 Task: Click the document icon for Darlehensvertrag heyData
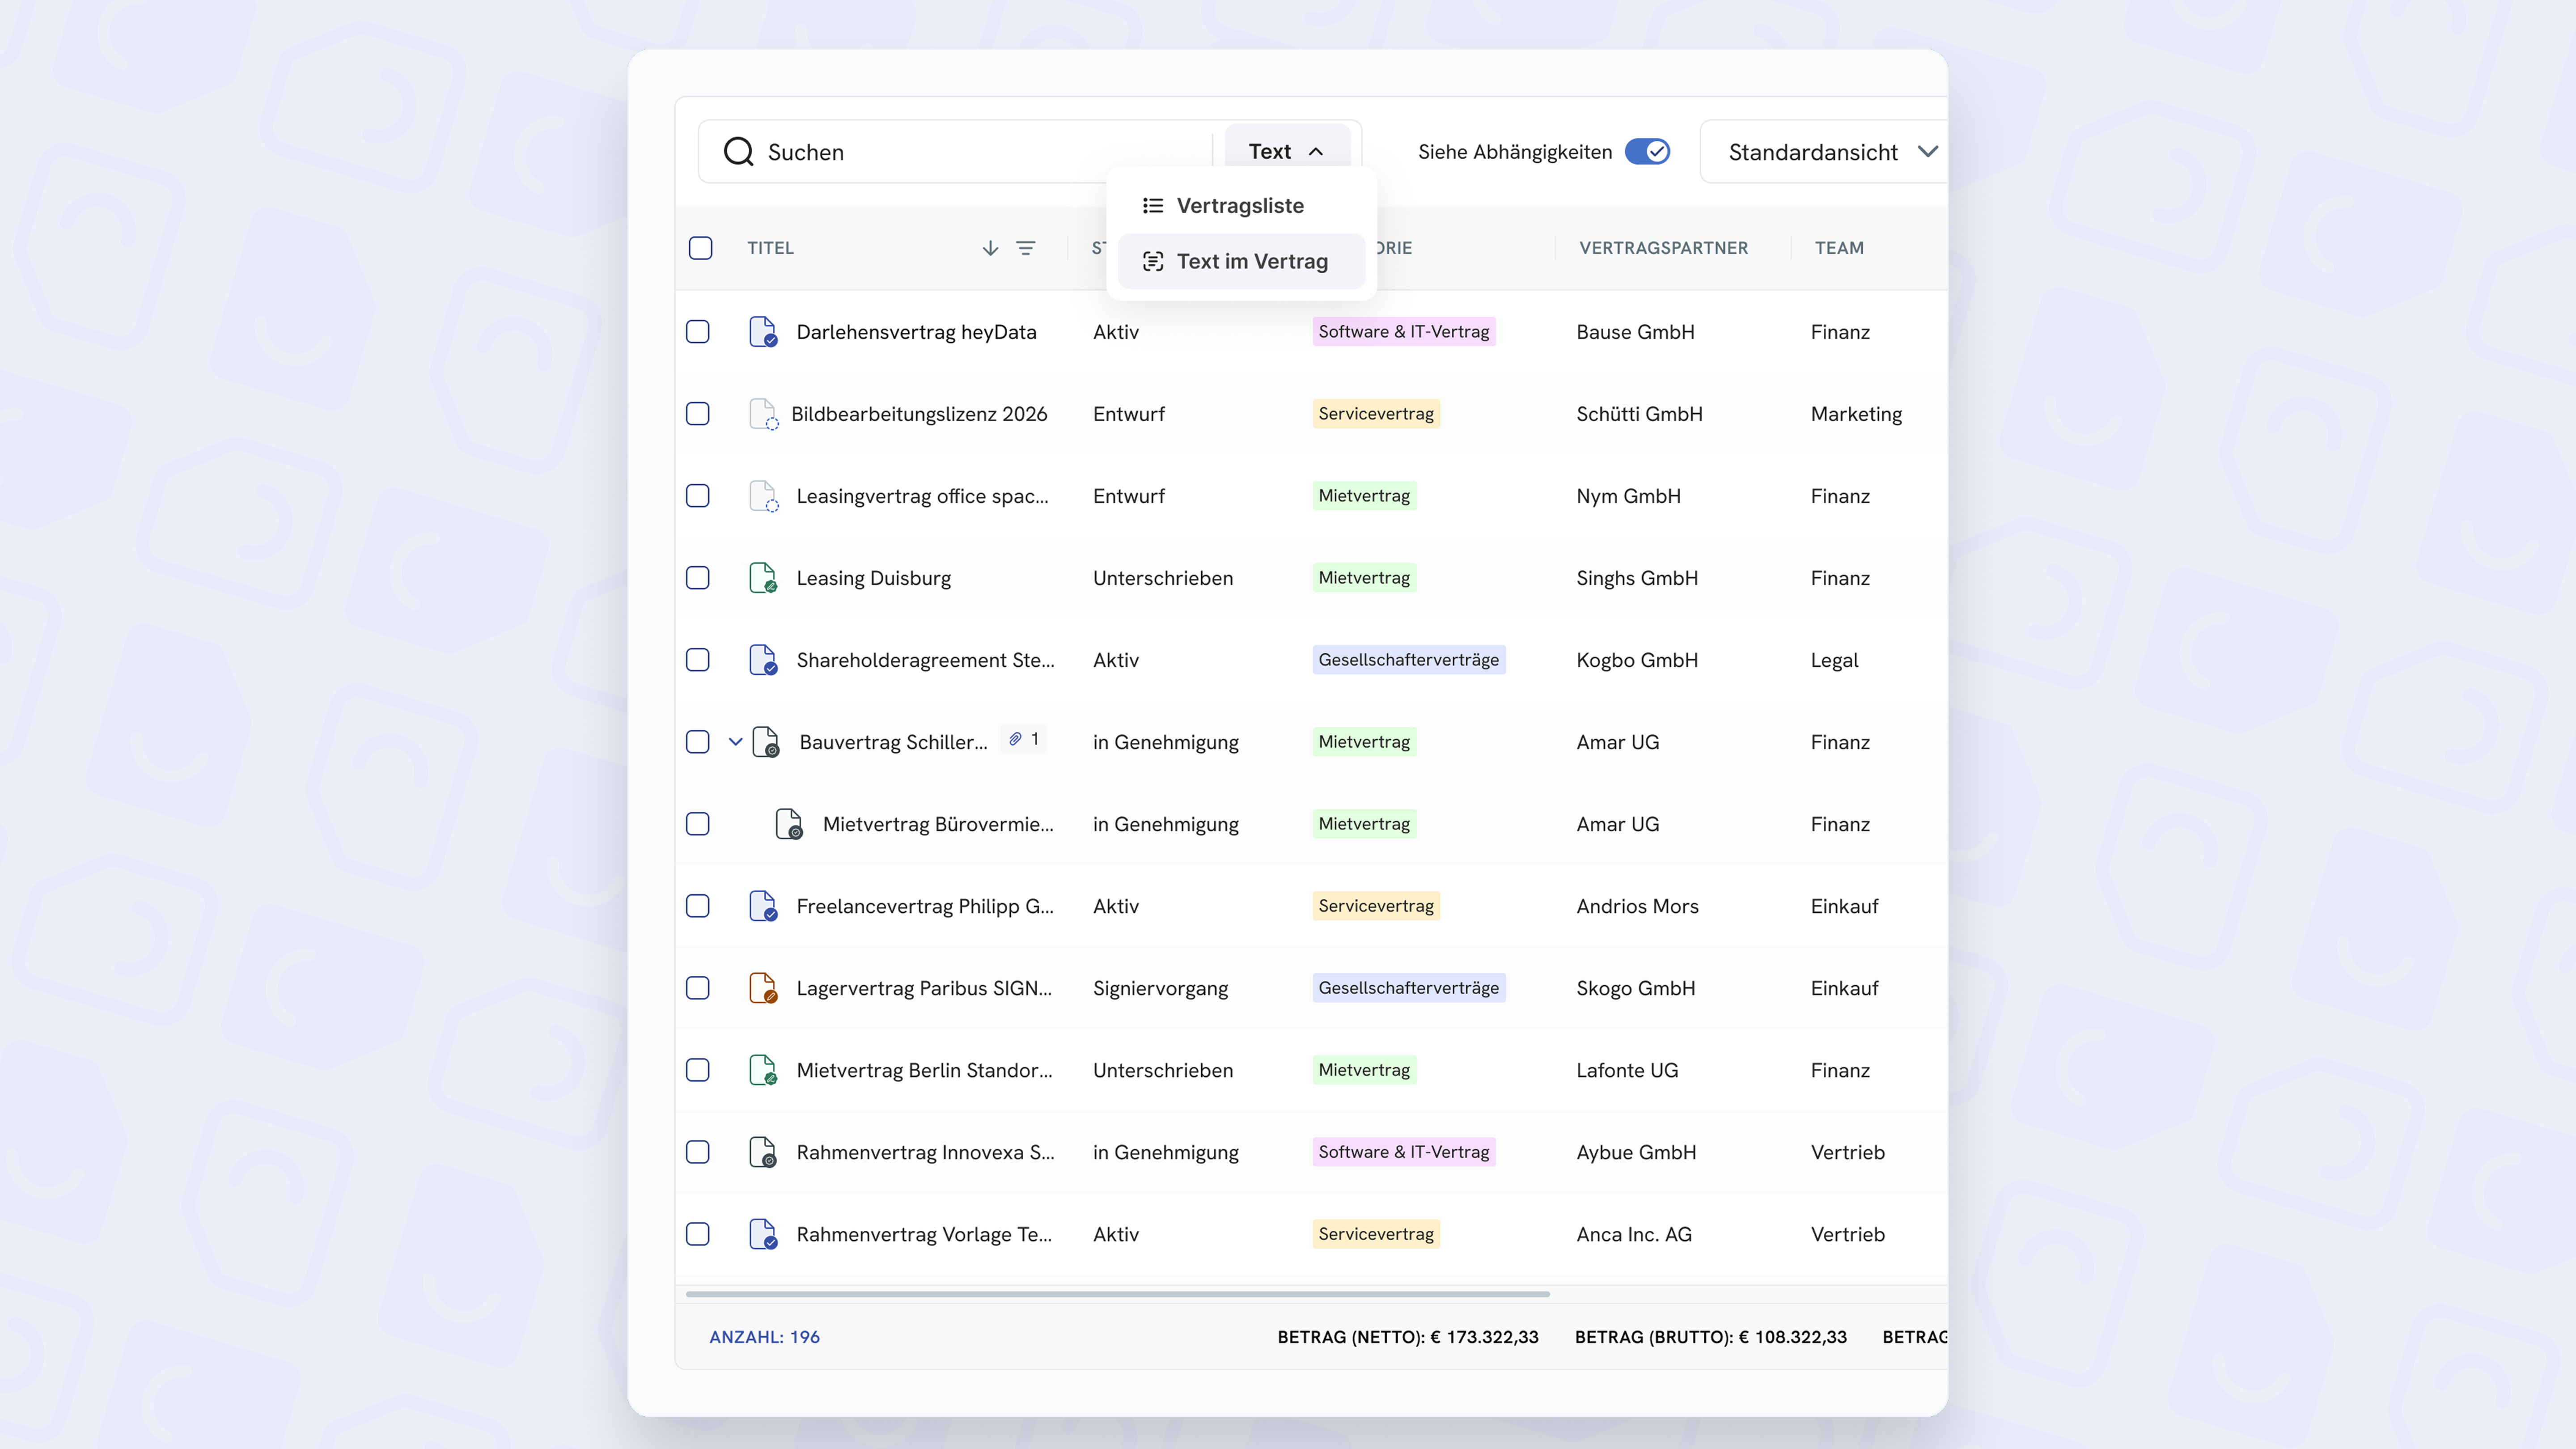tap(763, 332)
